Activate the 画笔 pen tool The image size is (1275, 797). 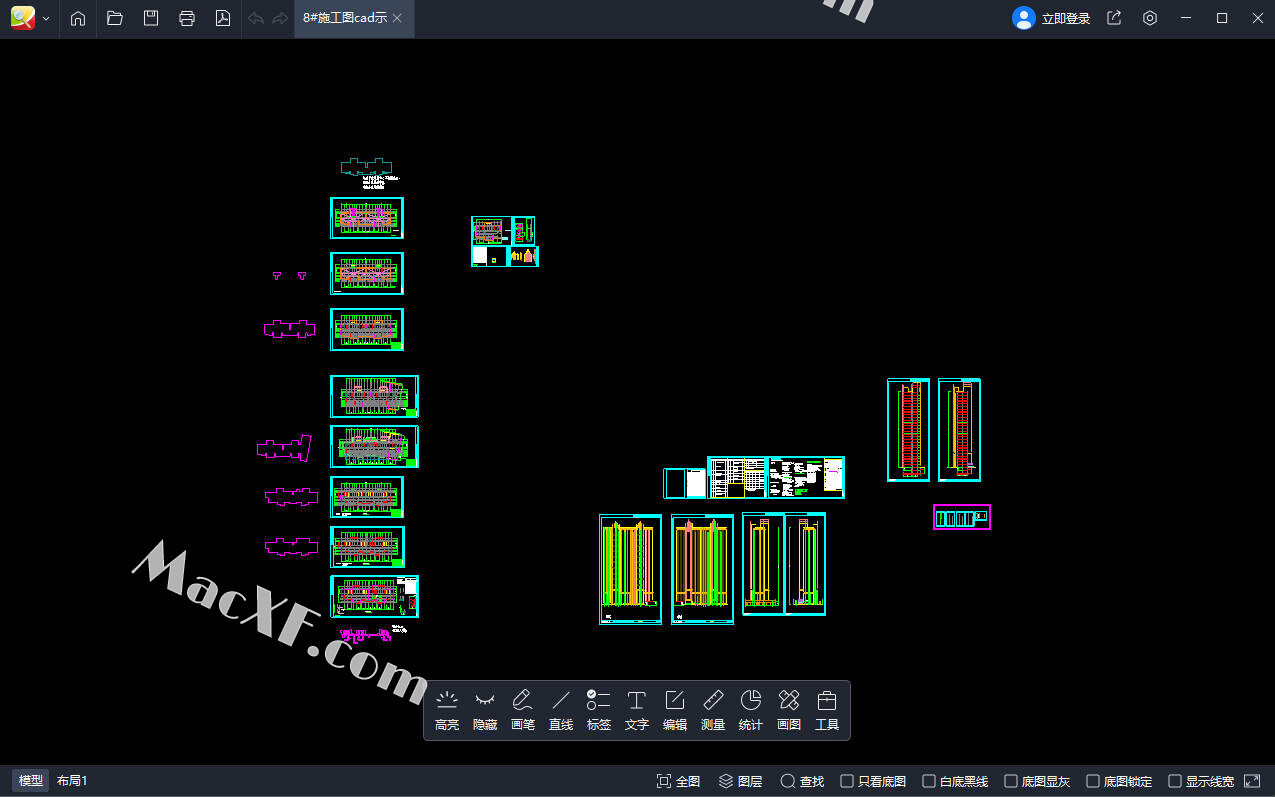522,710
